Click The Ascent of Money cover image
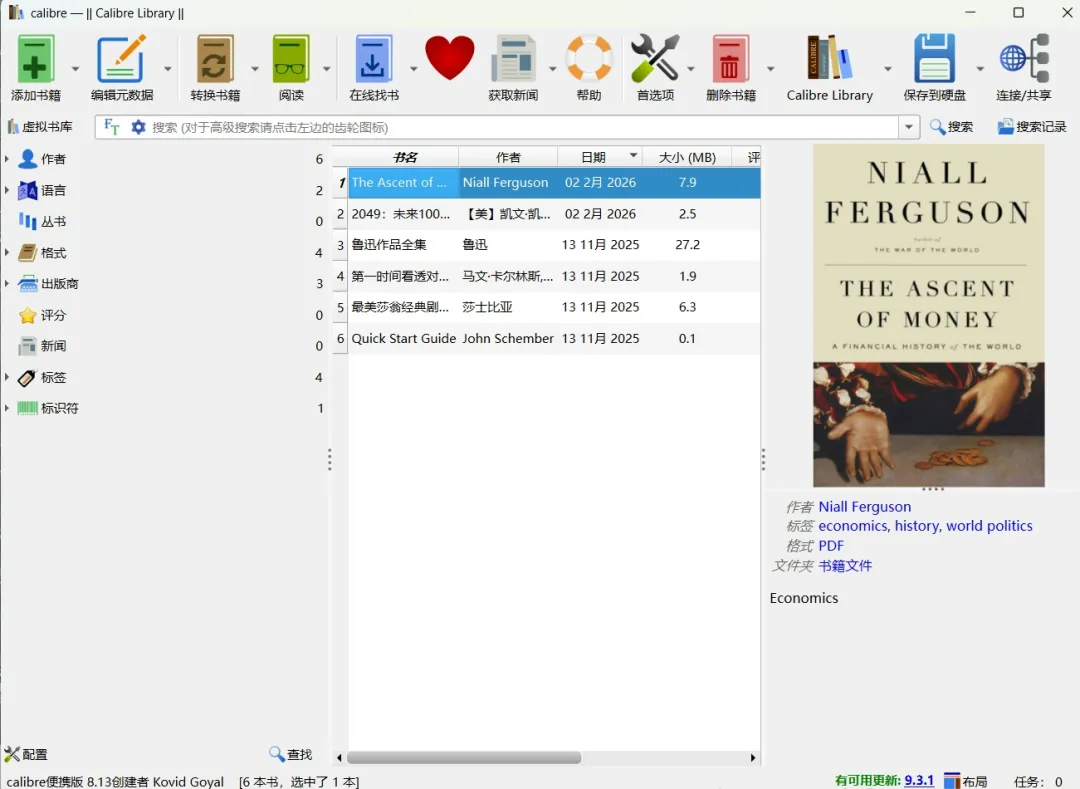Viewport: 1080px width, 789px height. click(928, 315)
